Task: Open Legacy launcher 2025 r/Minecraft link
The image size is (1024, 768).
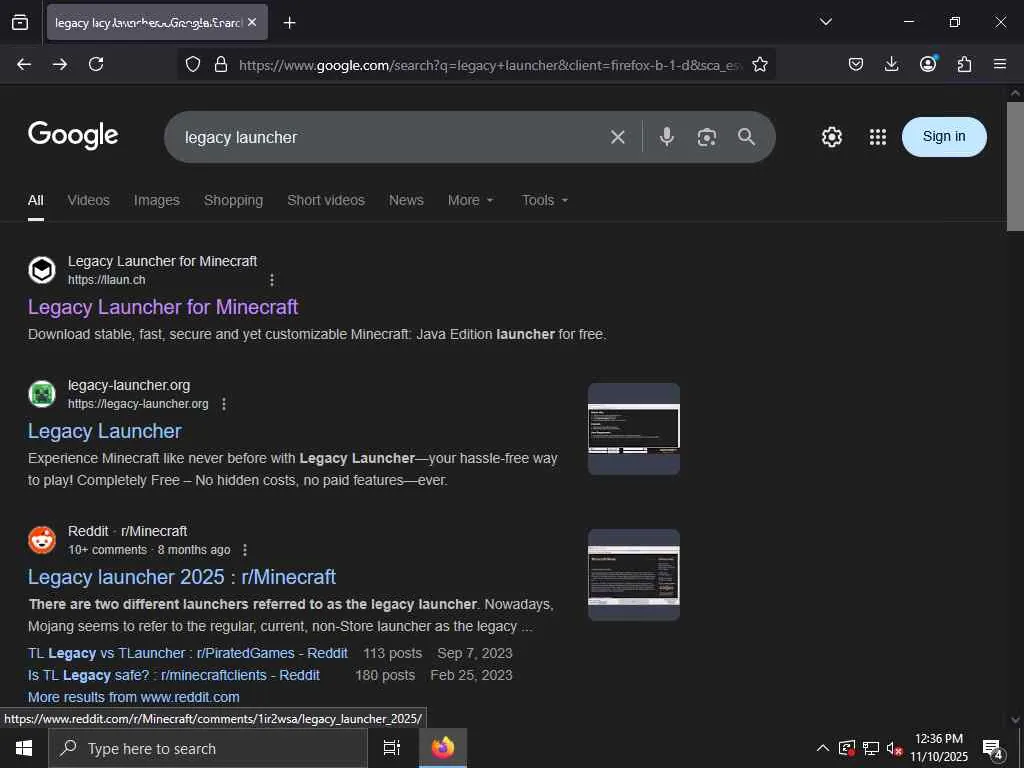Action: [182, 577]
